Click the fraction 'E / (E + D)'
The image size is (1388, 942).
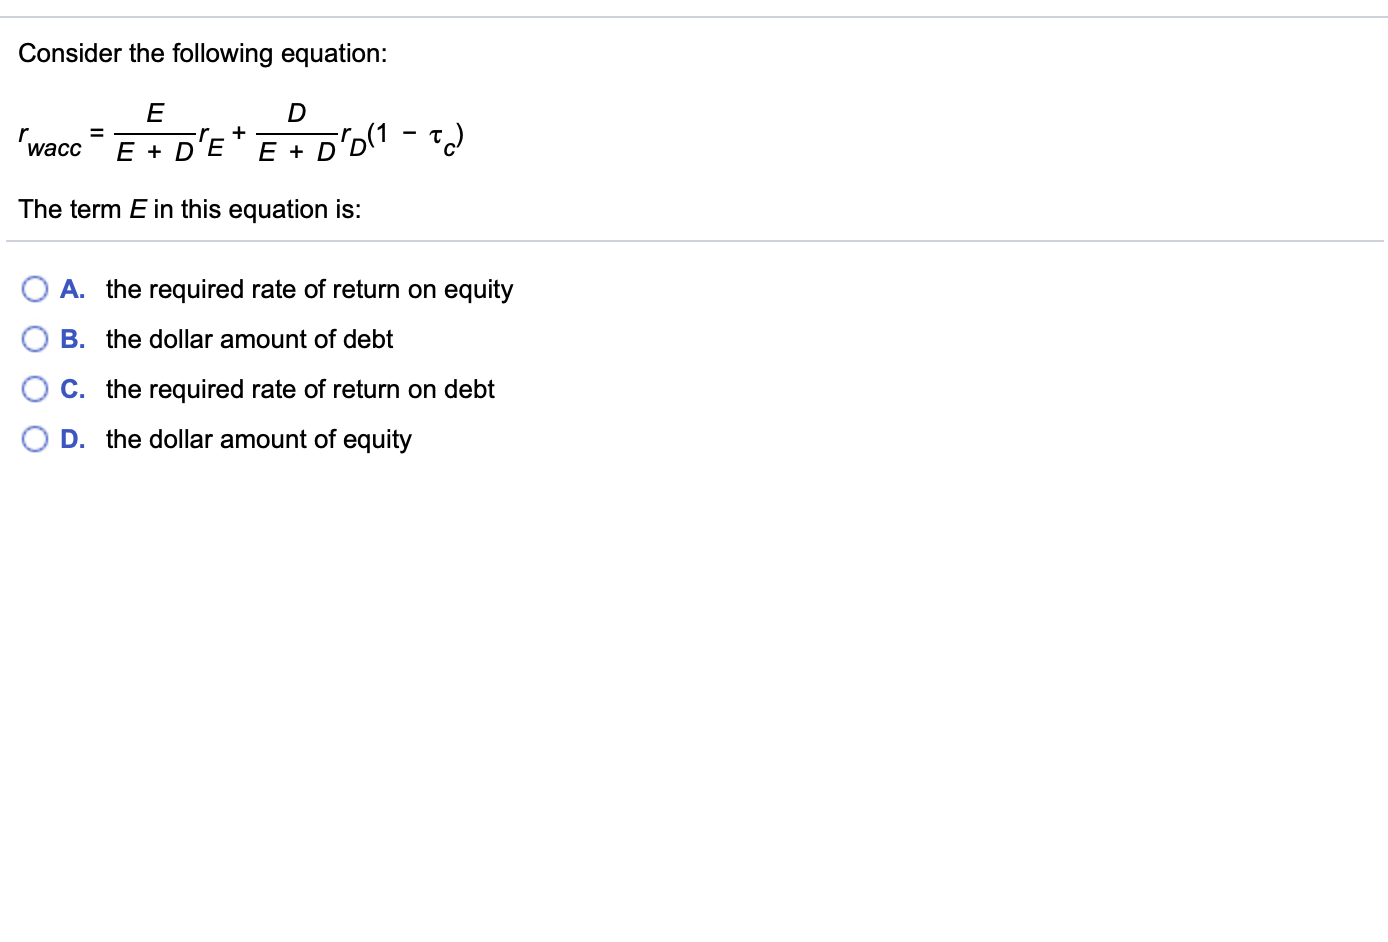click(x=155, y=130)
